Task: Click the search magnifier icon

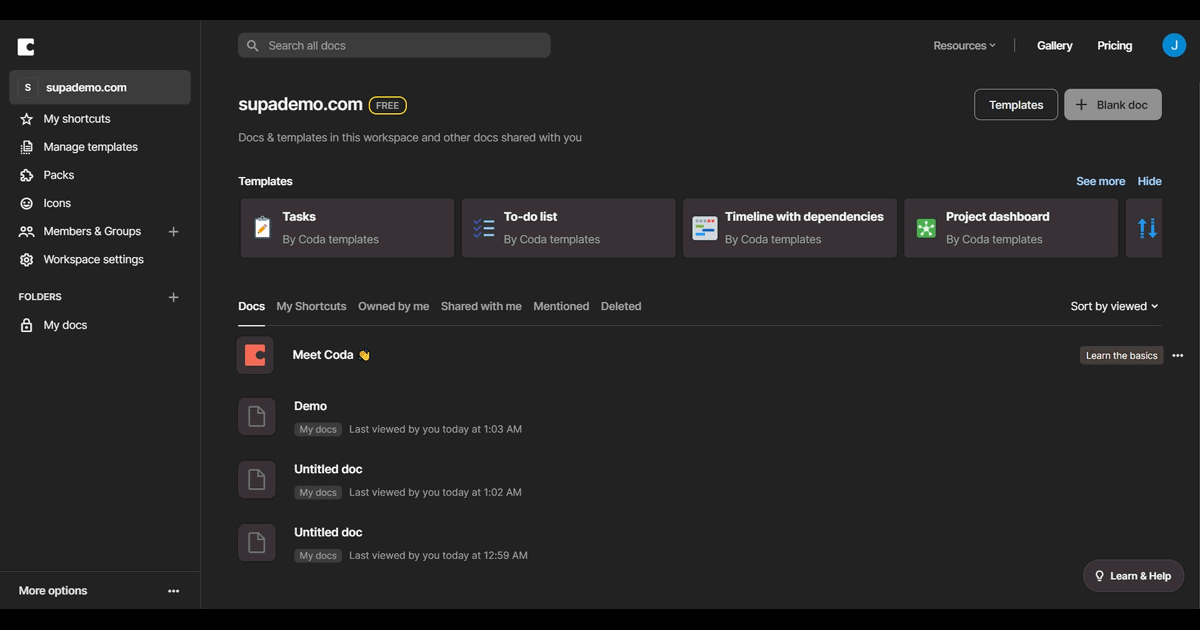Action: pos(254,46)
